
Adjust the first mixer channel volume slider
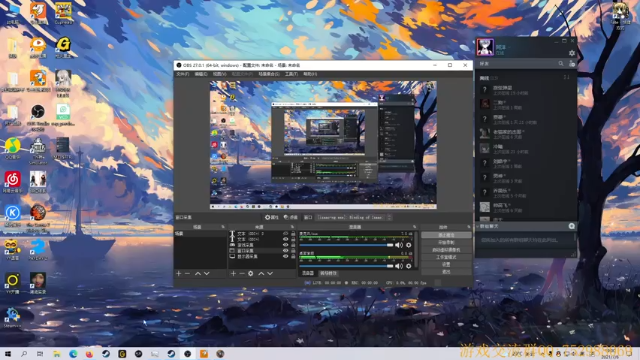point(346,245)
